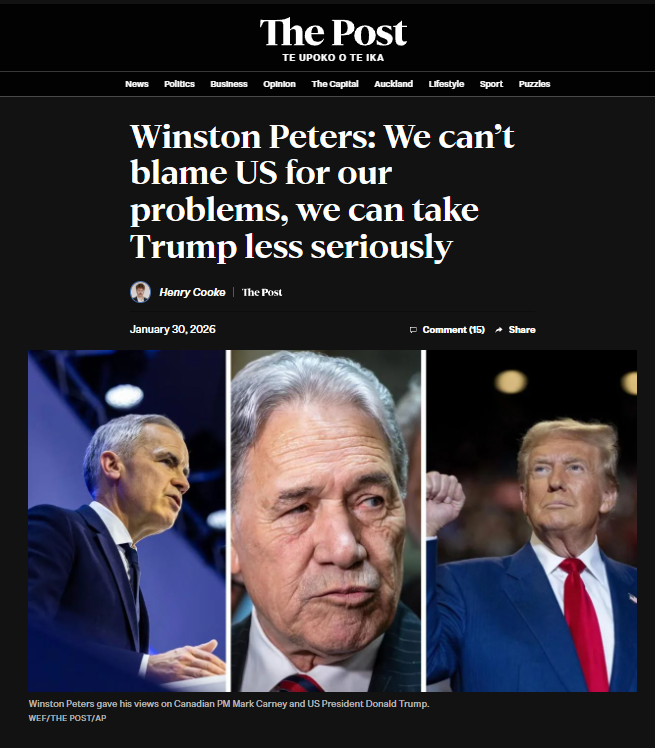This screenshot has width=655, height=748.
Task: Click the Donald Trump photo panel
Action: 531,521
